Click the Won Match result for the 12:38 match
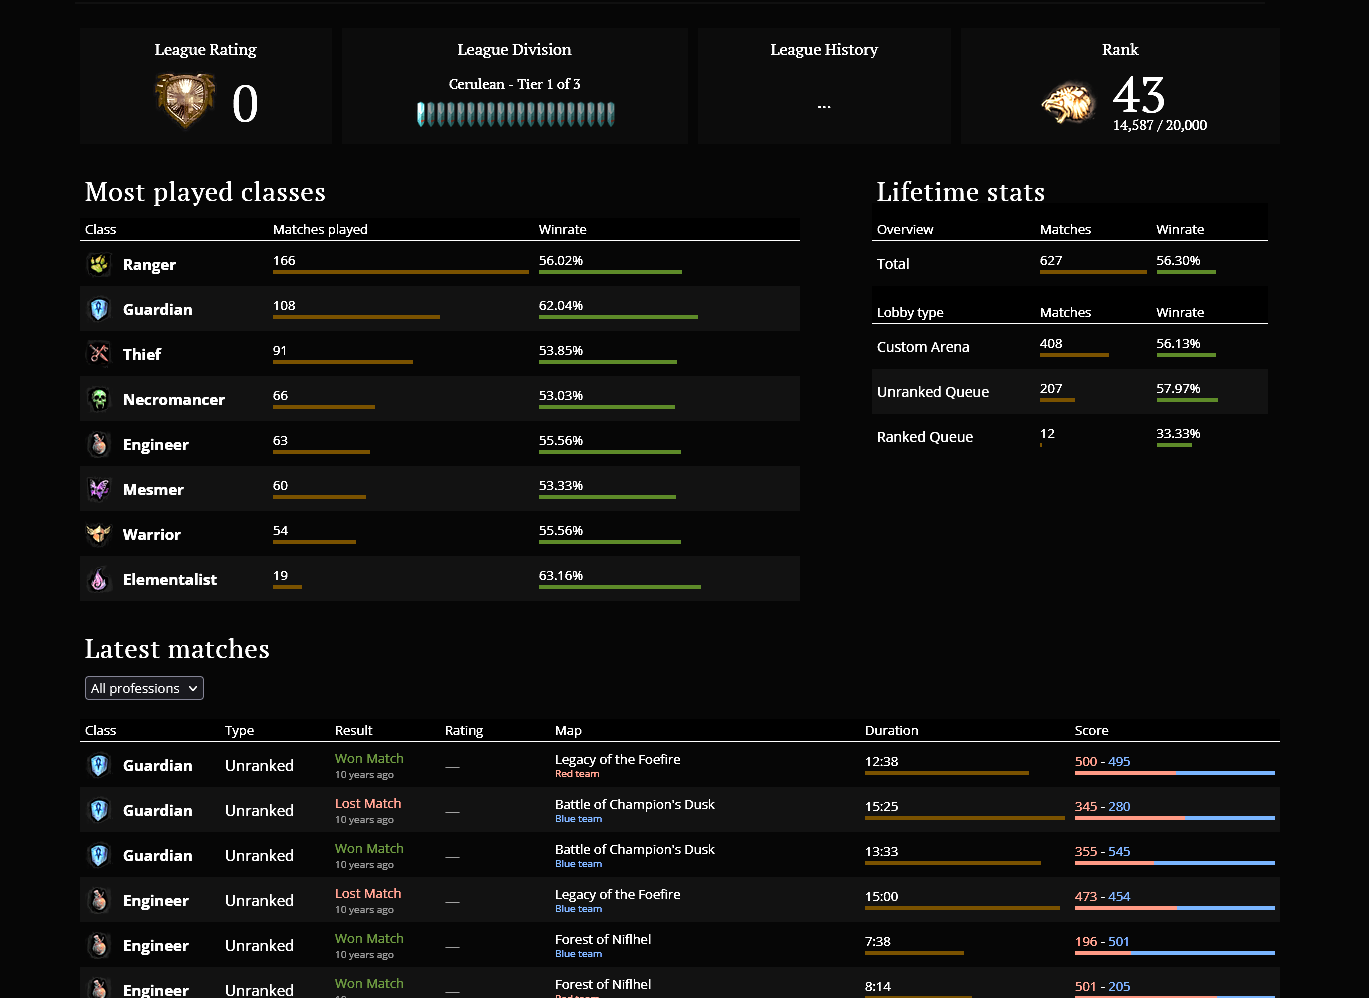This screenshot has width=1369, height=998. [x=369, y=758]
